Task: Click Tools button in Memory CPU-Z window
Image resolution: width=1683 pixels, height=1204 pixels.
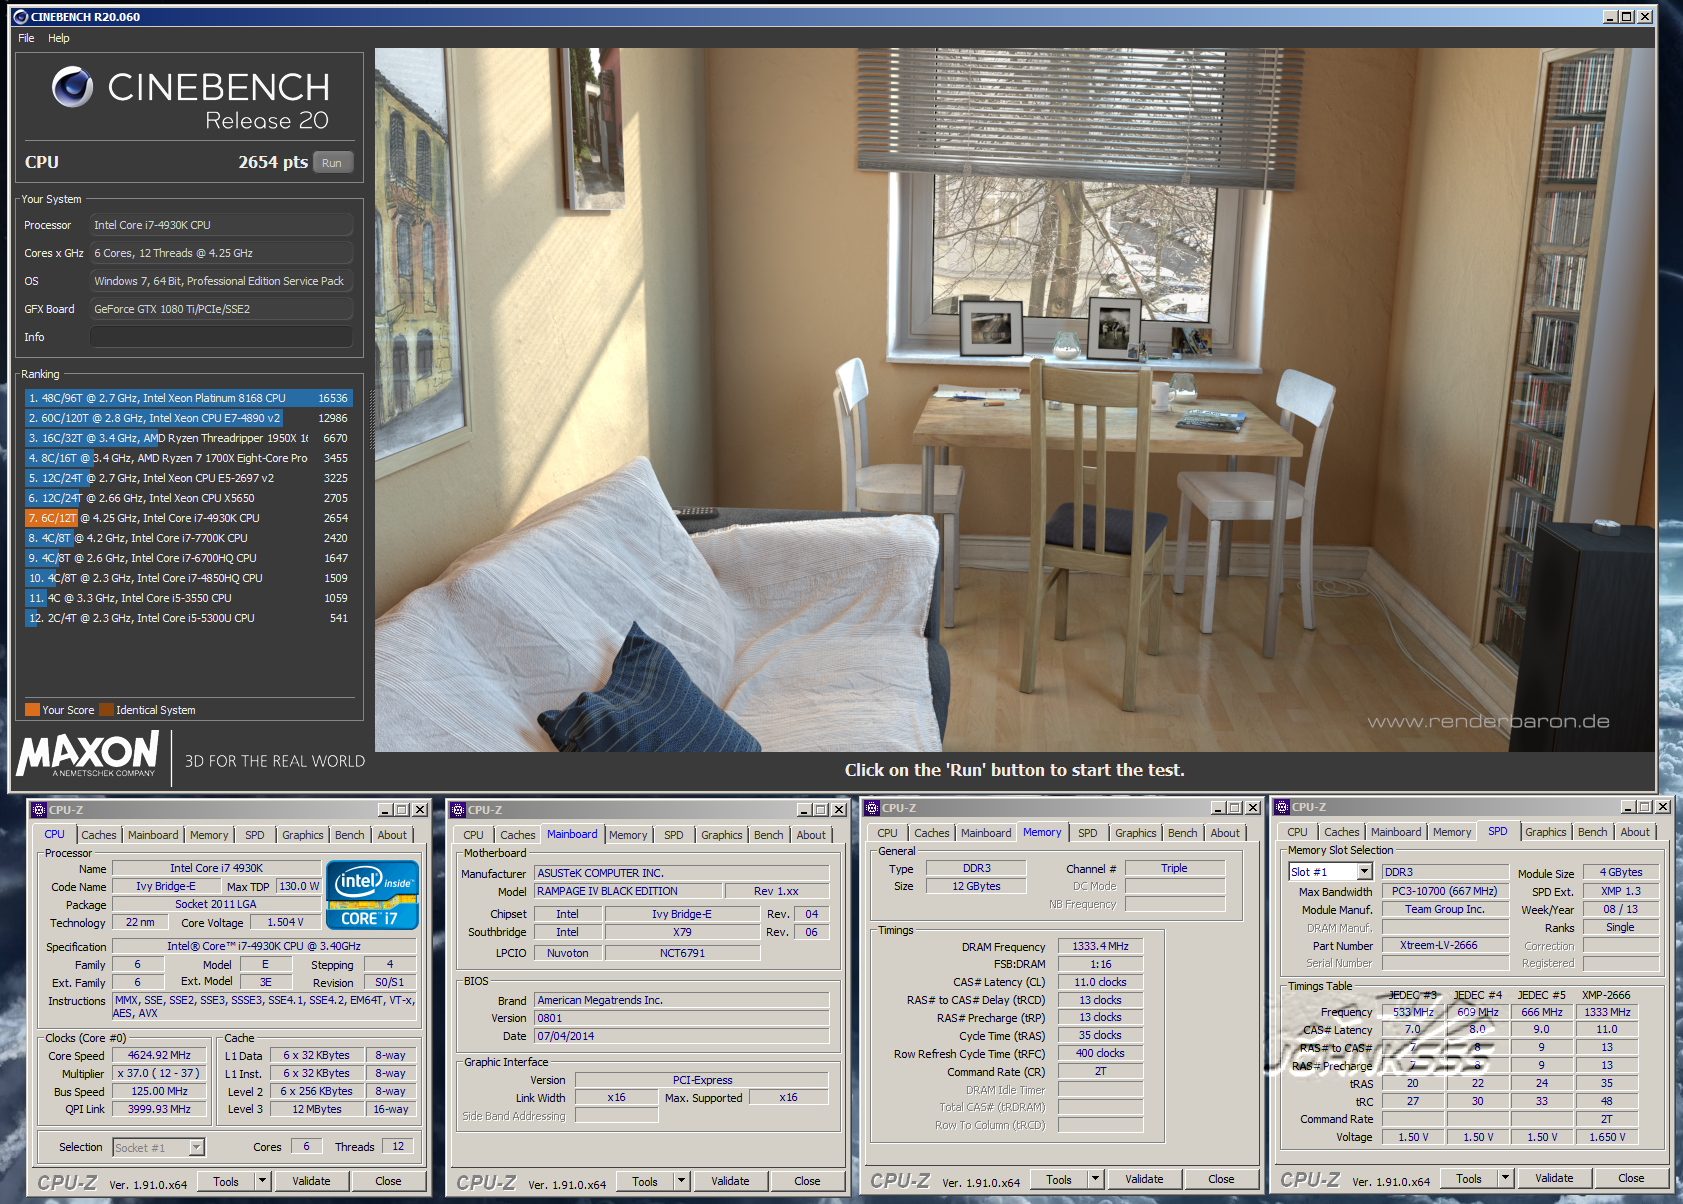Action: click(1059, 1179)
